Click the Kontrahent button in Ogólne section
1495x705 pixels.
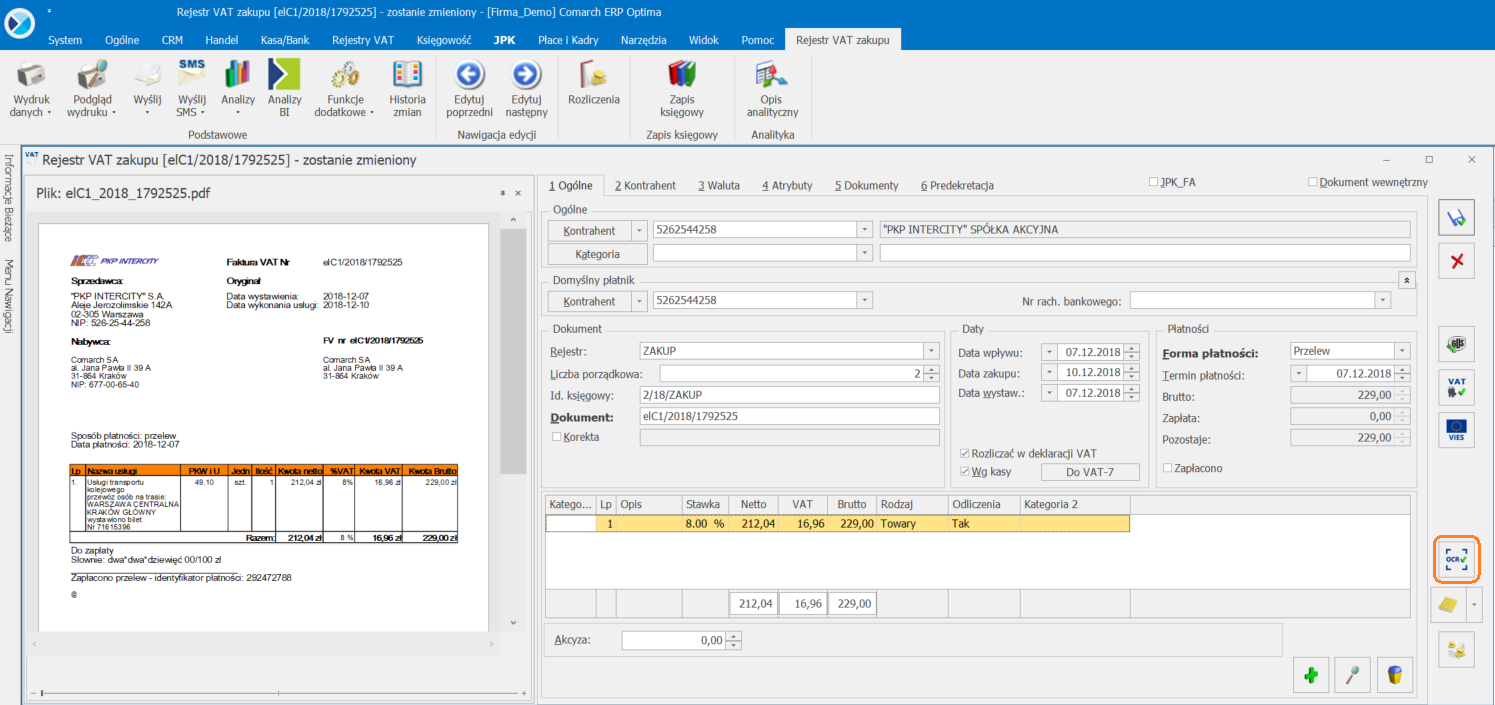589,230
